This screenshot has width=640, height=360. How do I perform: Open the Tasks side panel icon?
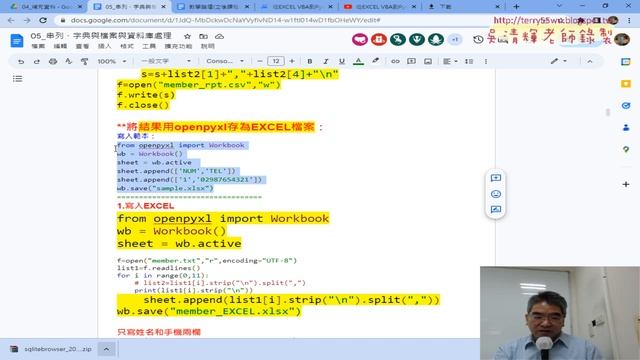626,106
